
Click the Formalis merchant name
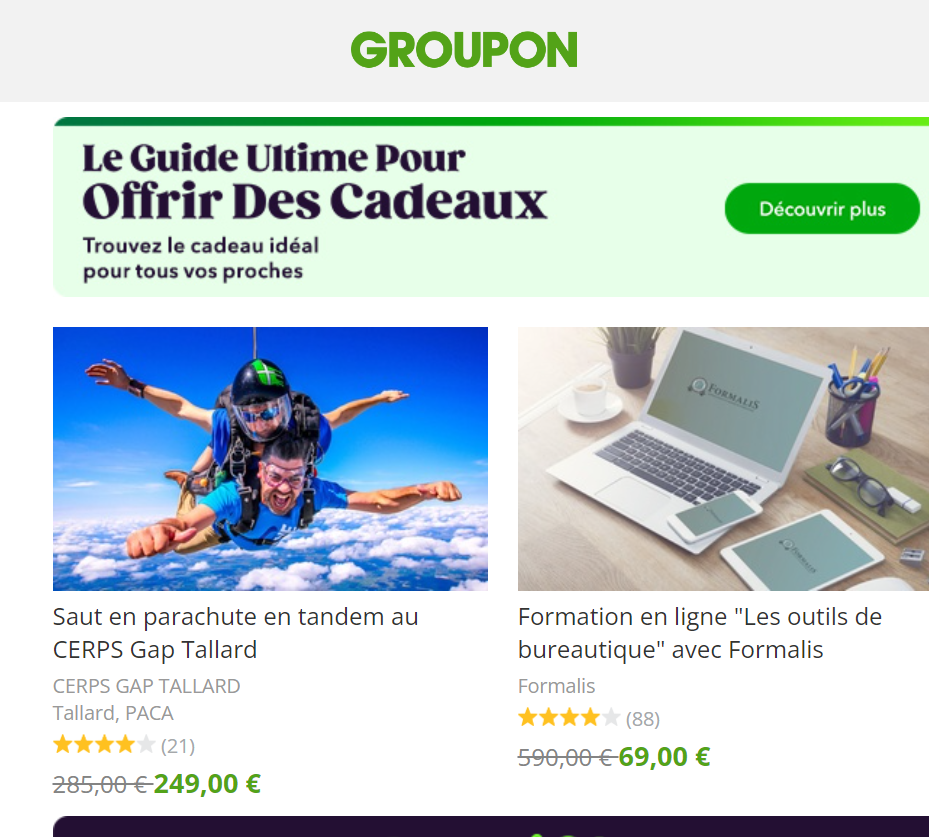click(x=556, y=686)
